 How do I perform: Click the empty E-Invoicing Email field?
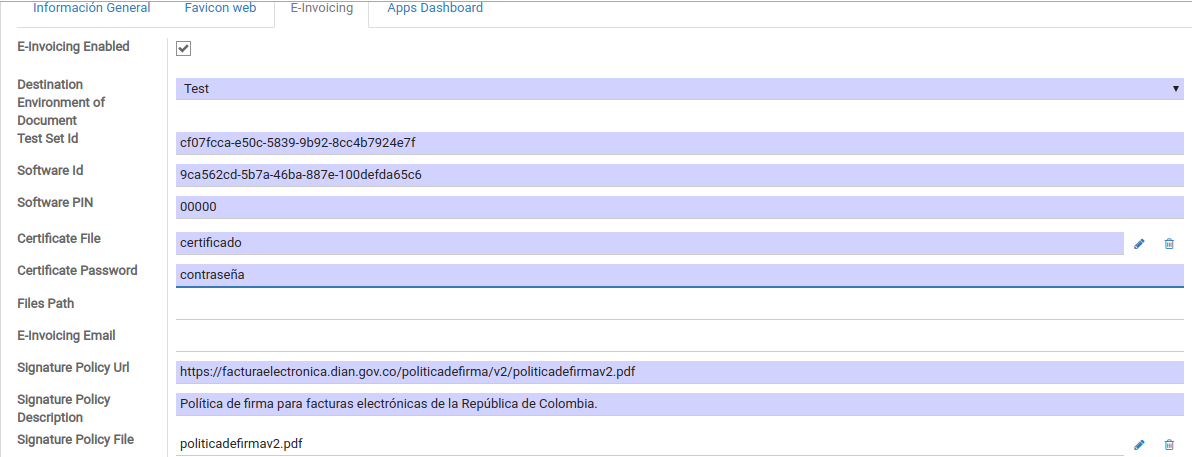(680, 338)
